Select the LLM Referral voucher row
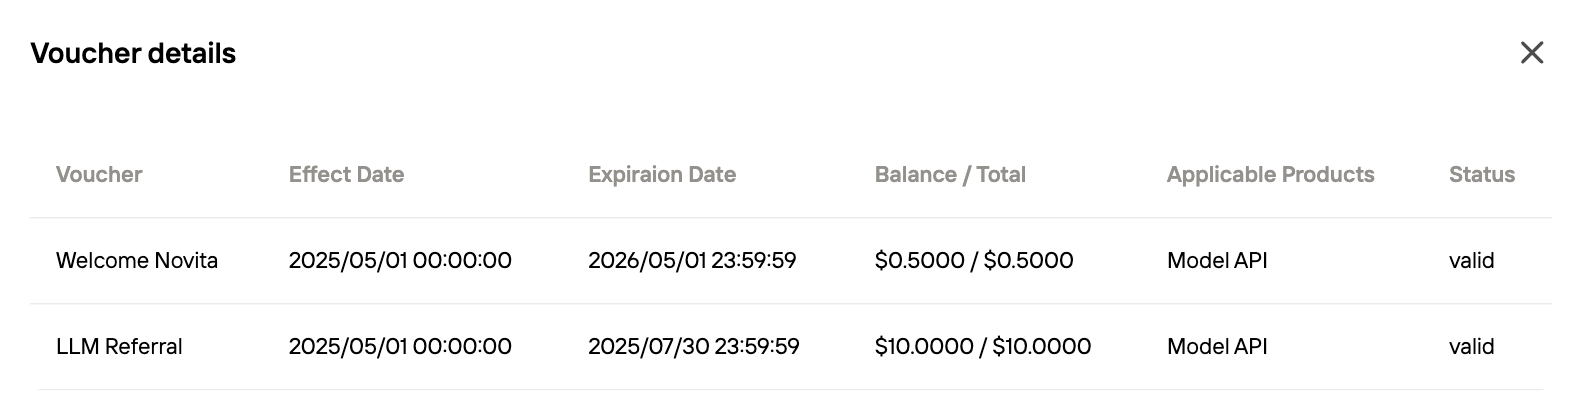 point(119,347)
